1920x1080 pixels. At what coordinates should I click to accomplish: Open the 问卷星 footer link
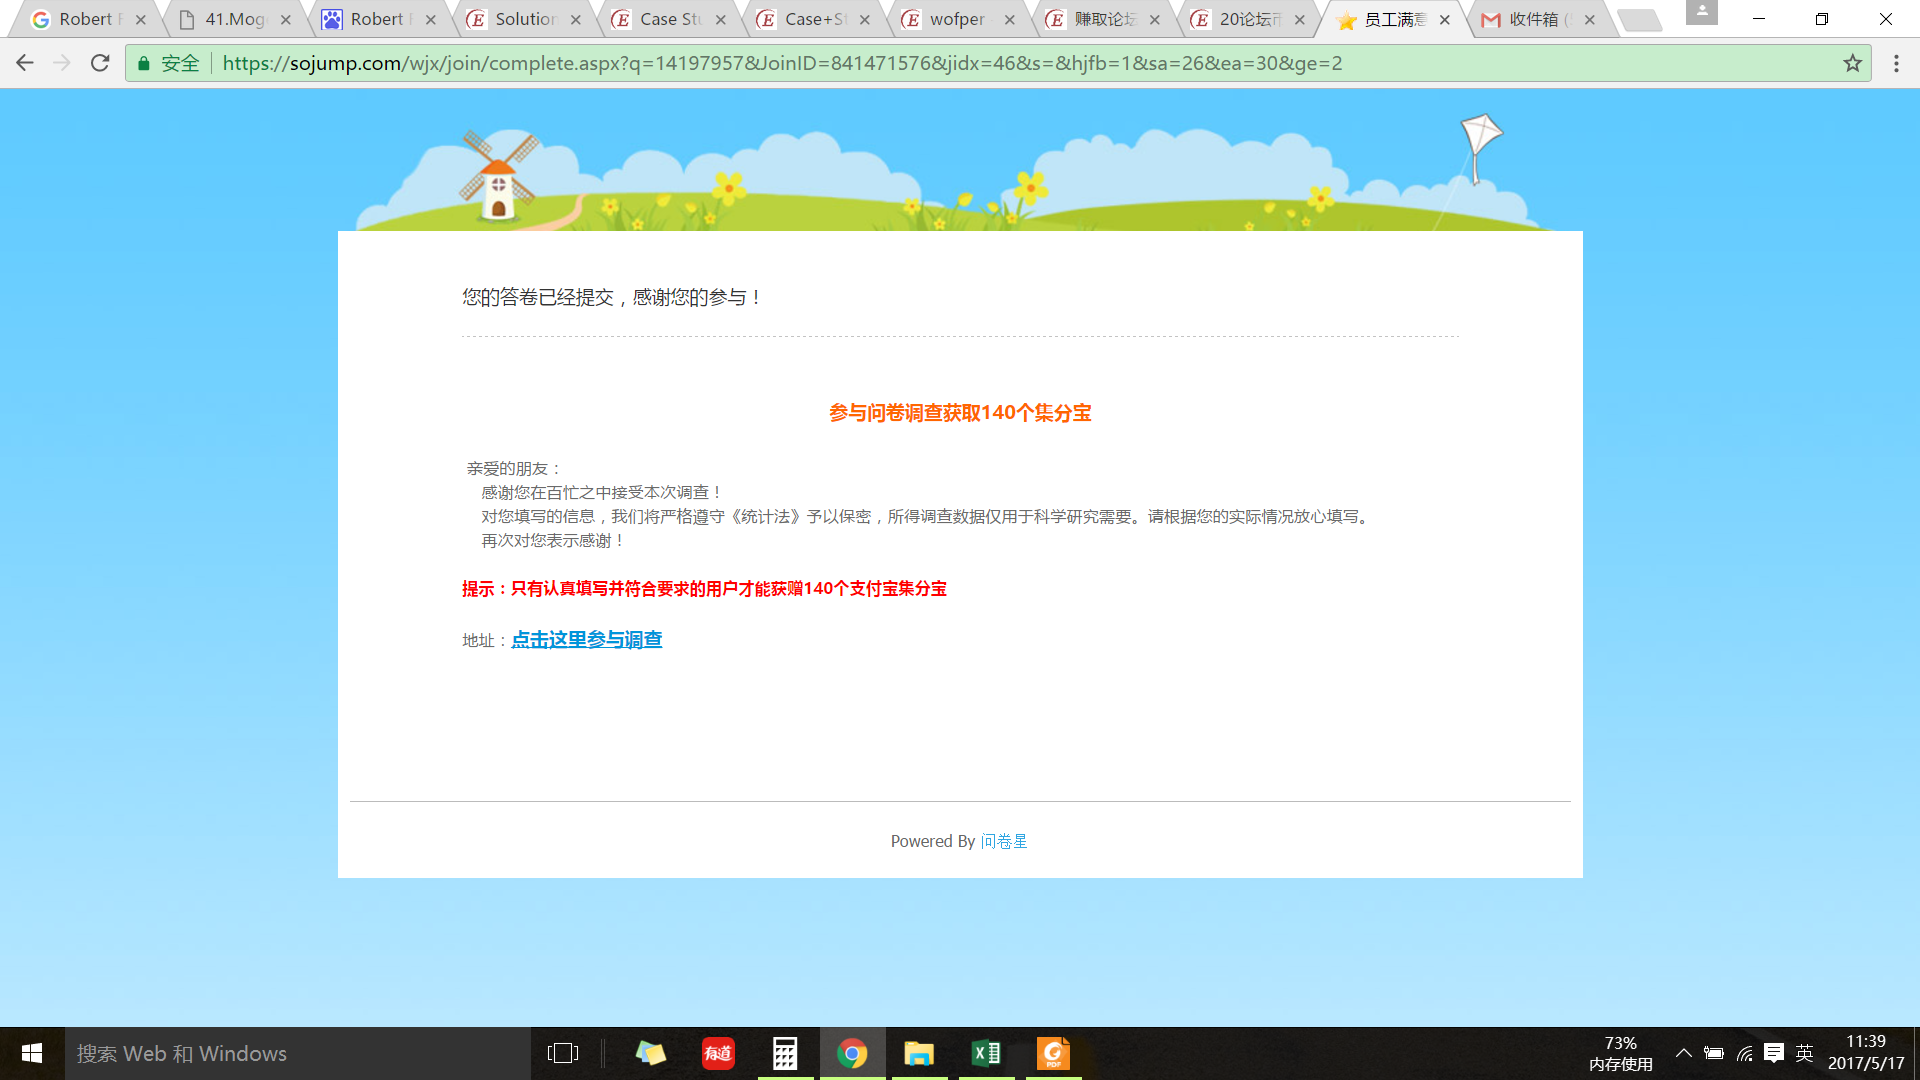[x=1003, y=841]
